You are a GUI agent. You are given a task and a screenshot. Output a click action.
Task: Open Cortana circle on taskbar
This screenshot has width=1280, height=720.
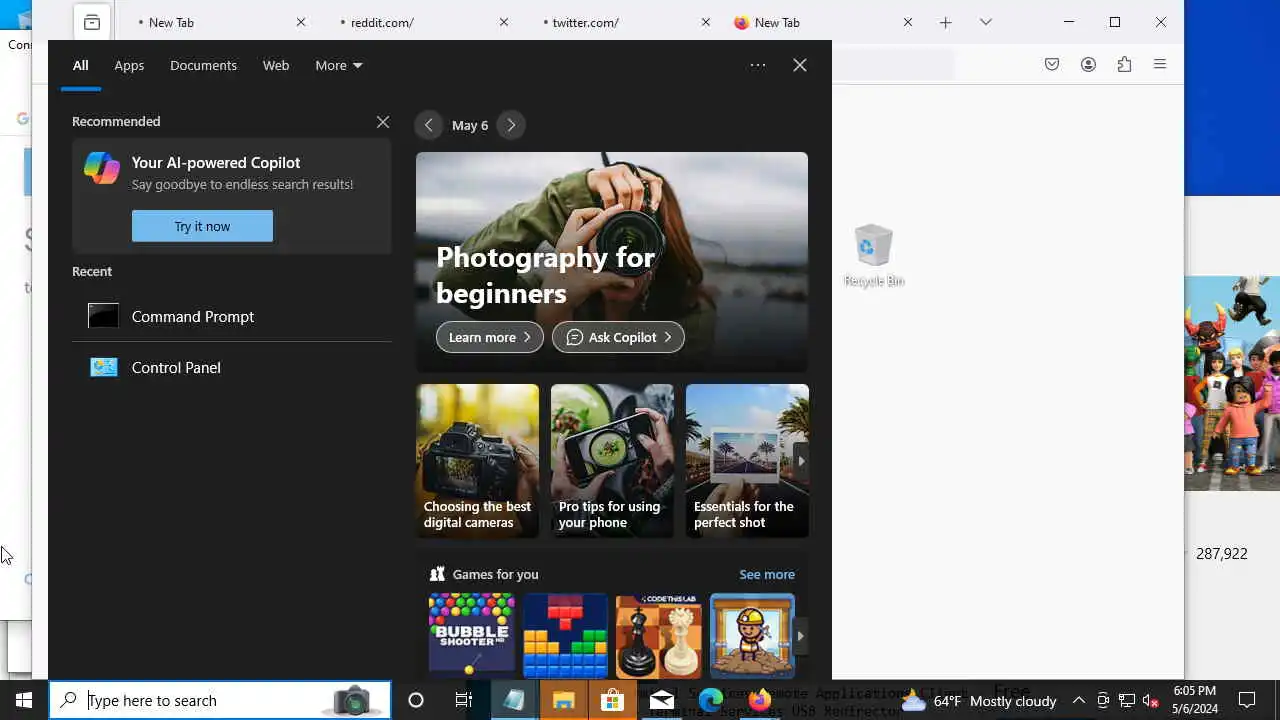tap(416, 700)
